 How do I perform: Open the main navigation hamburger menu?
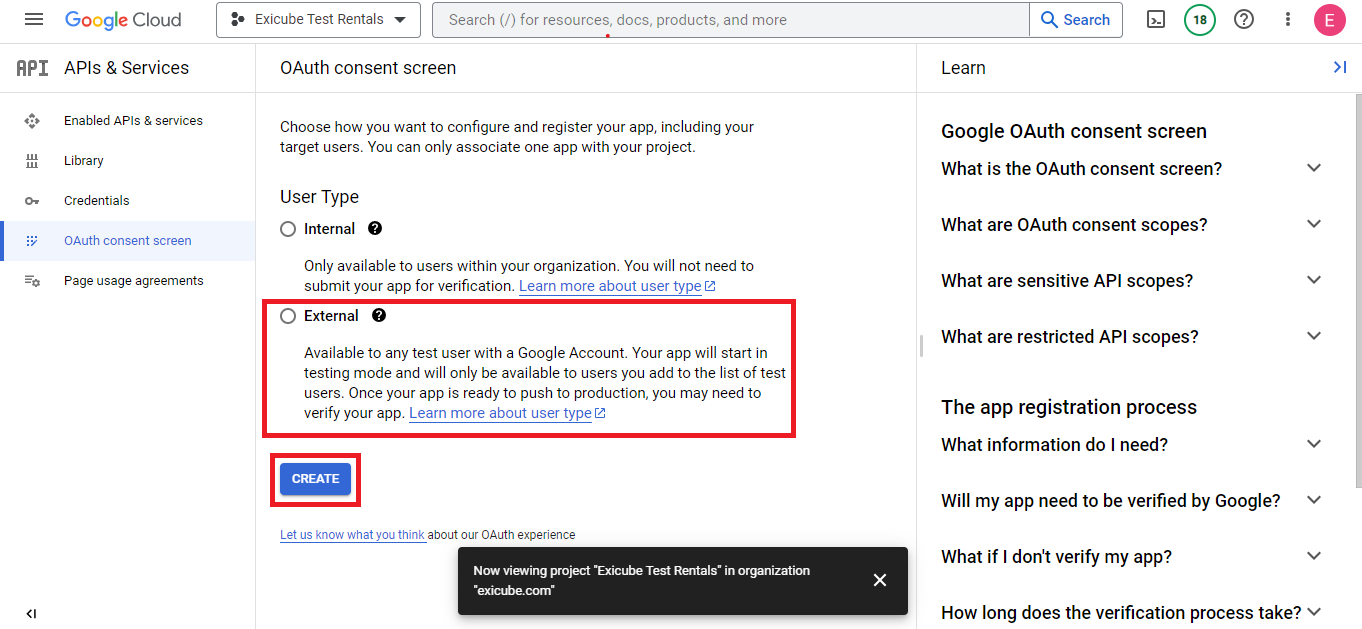pyautogui.click(x=34, y=20)
